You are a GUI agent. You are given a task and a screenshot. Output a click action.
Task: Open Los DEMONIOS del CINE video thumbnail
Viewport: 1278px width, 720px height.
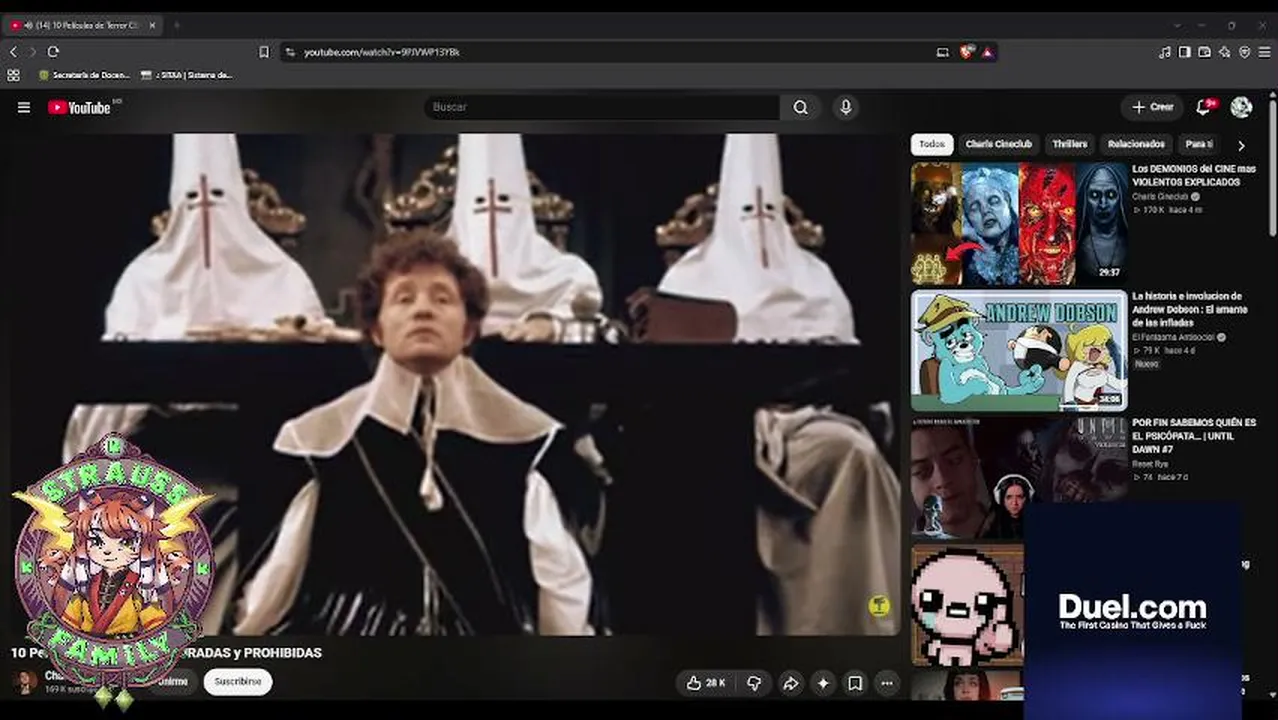[1019, 223]
